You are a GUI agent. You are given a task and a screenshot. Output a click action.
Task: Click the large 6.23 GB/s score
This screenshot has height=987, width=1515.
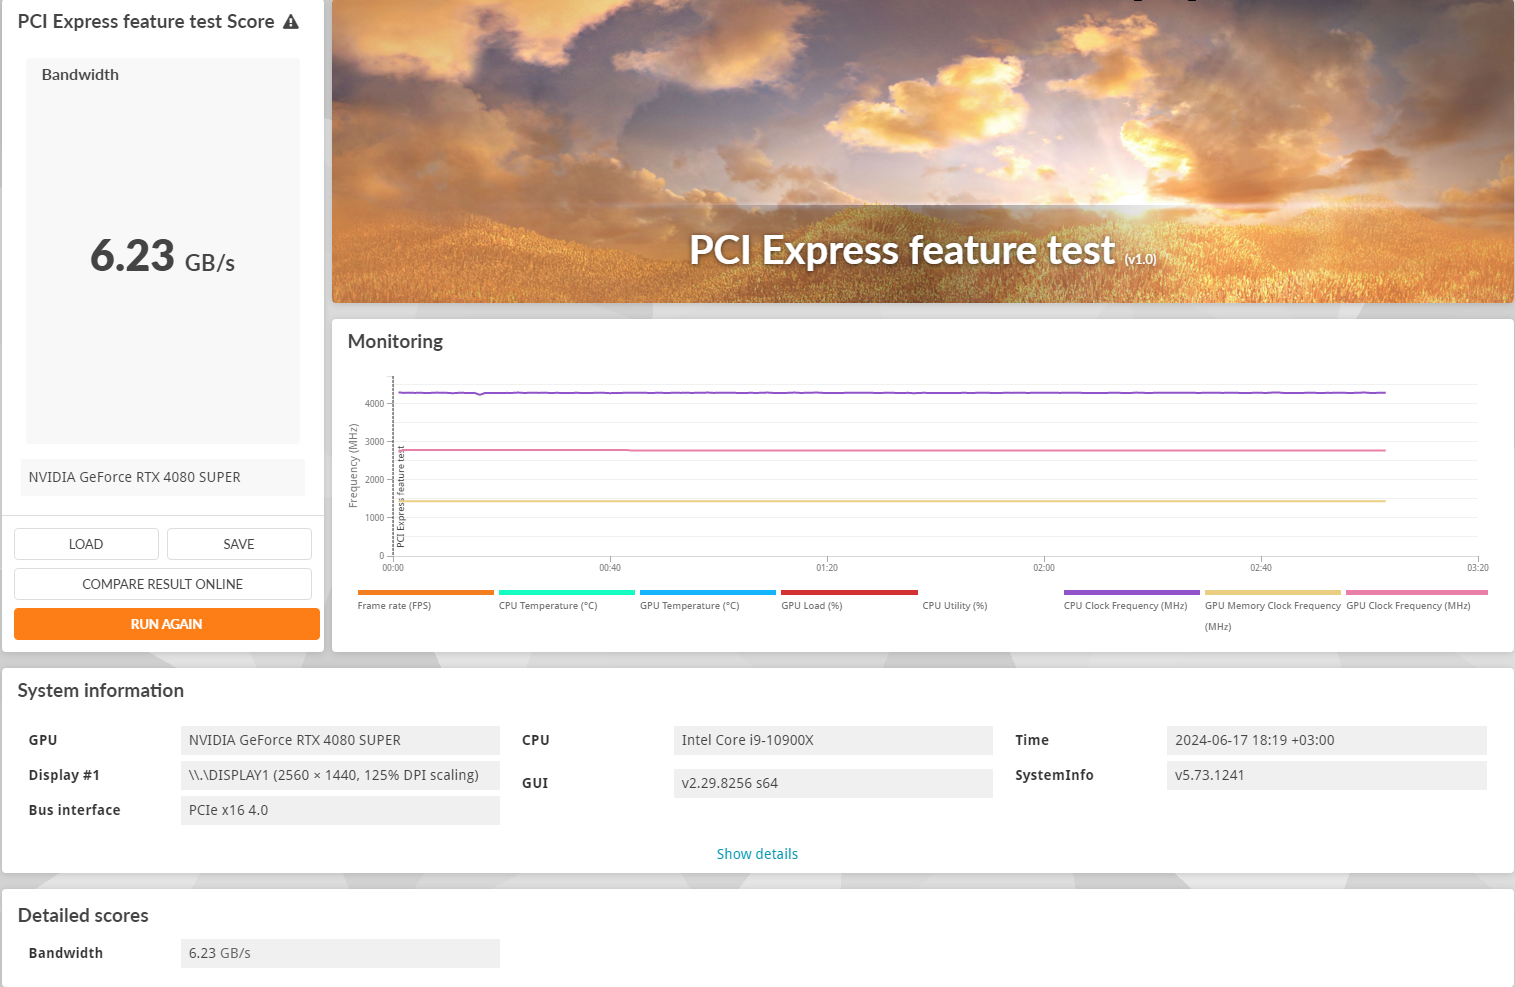(x=163, y=256)
